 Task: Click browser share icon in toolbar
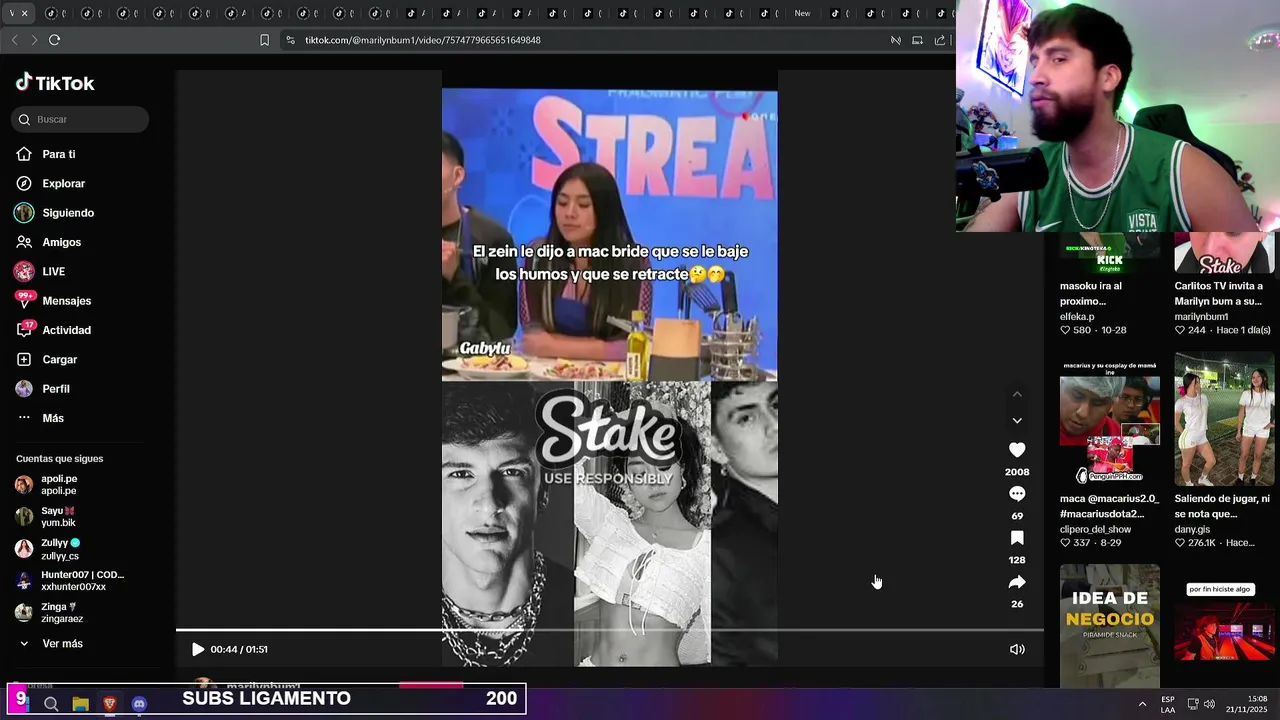click(940, 40)
